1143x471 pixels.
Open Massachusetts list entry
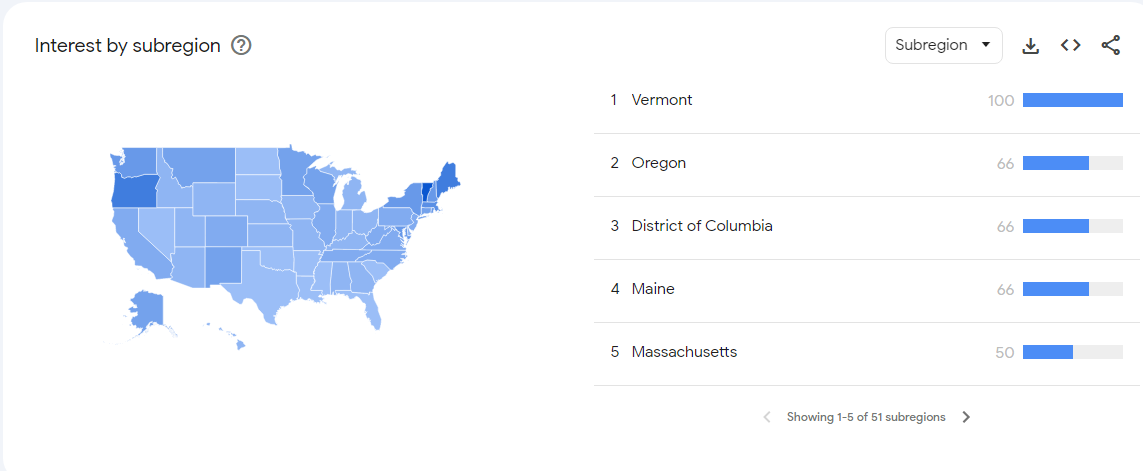(684, 352)
